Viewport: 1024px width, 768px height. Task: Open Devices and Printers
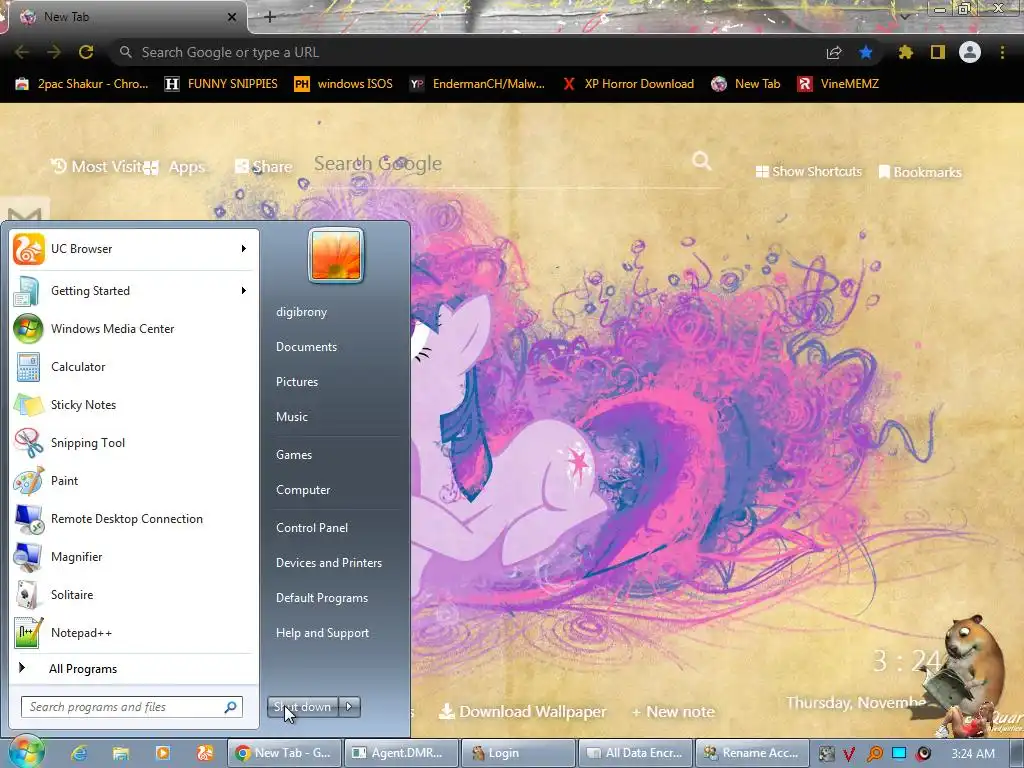[x=329, y=562]
